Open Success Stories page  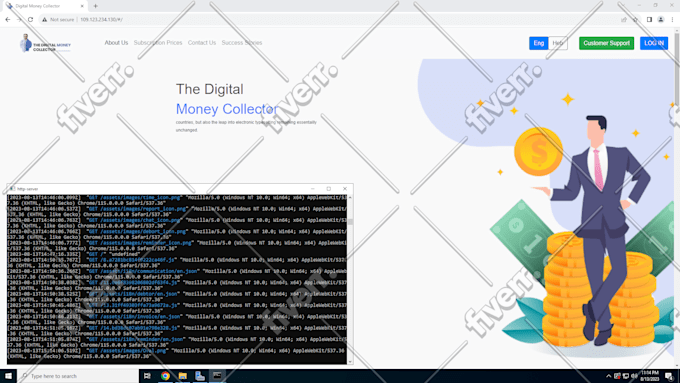tap(242, 43)
